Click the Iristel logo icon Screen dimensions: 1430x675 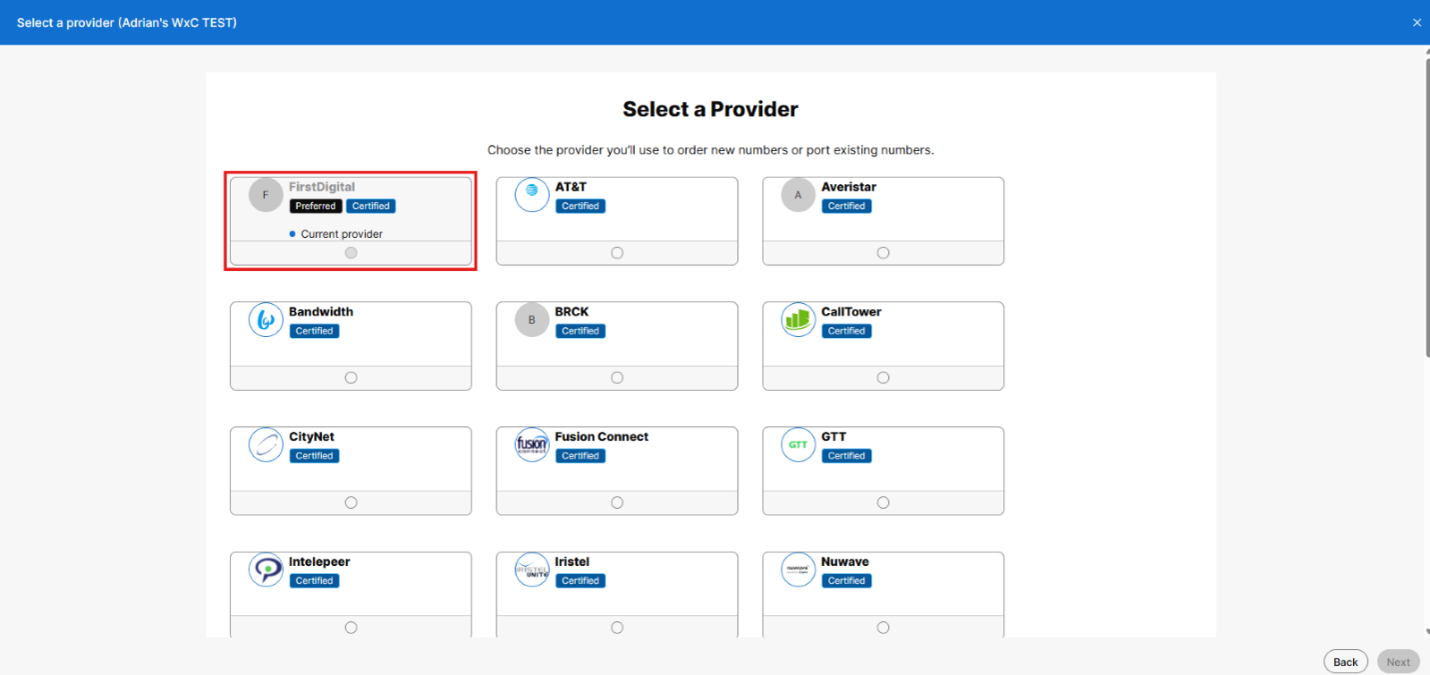point(532,570)
